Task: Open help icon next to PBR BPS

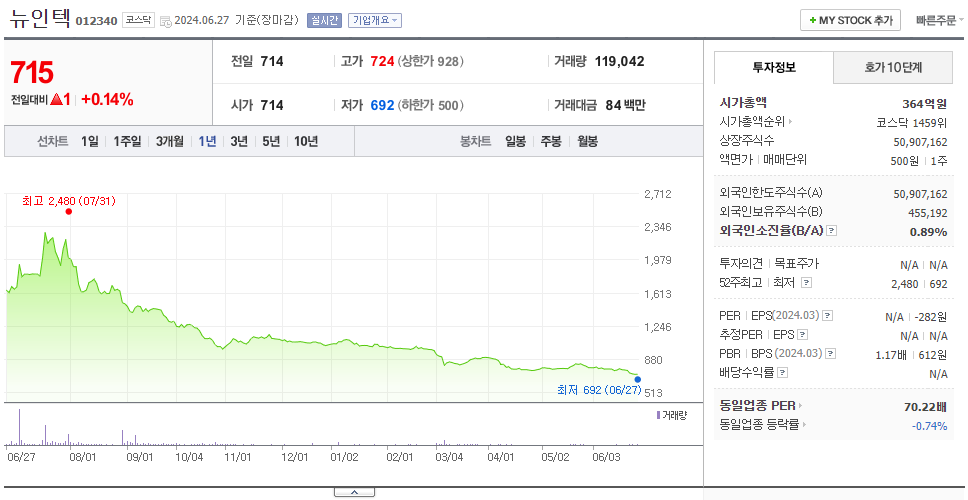Action: click(831, 354)
